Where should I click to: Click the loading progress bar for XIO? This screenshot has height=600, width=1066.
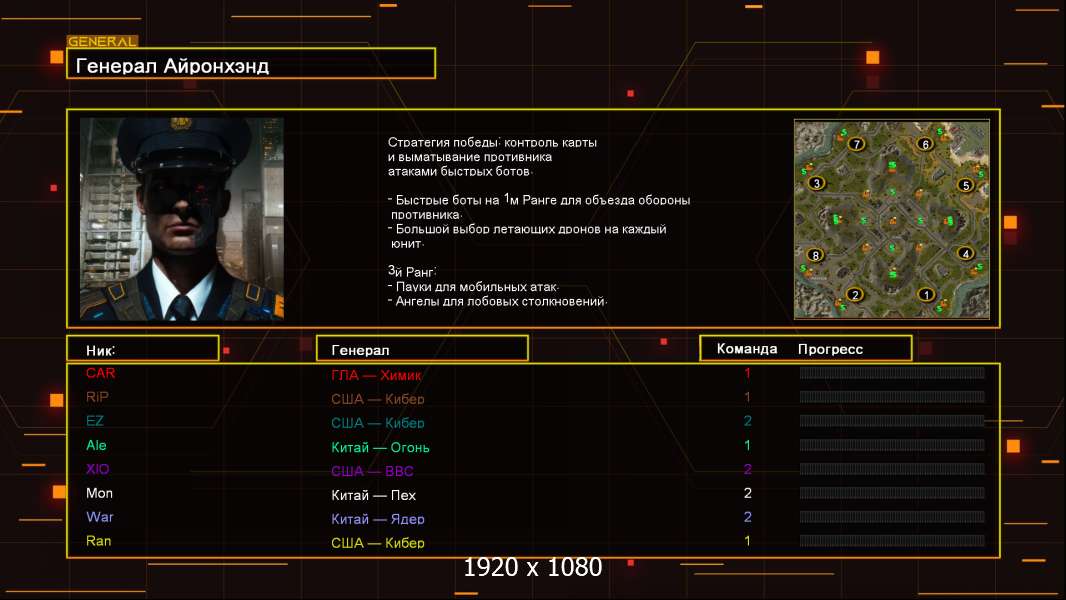pos(892,469)
